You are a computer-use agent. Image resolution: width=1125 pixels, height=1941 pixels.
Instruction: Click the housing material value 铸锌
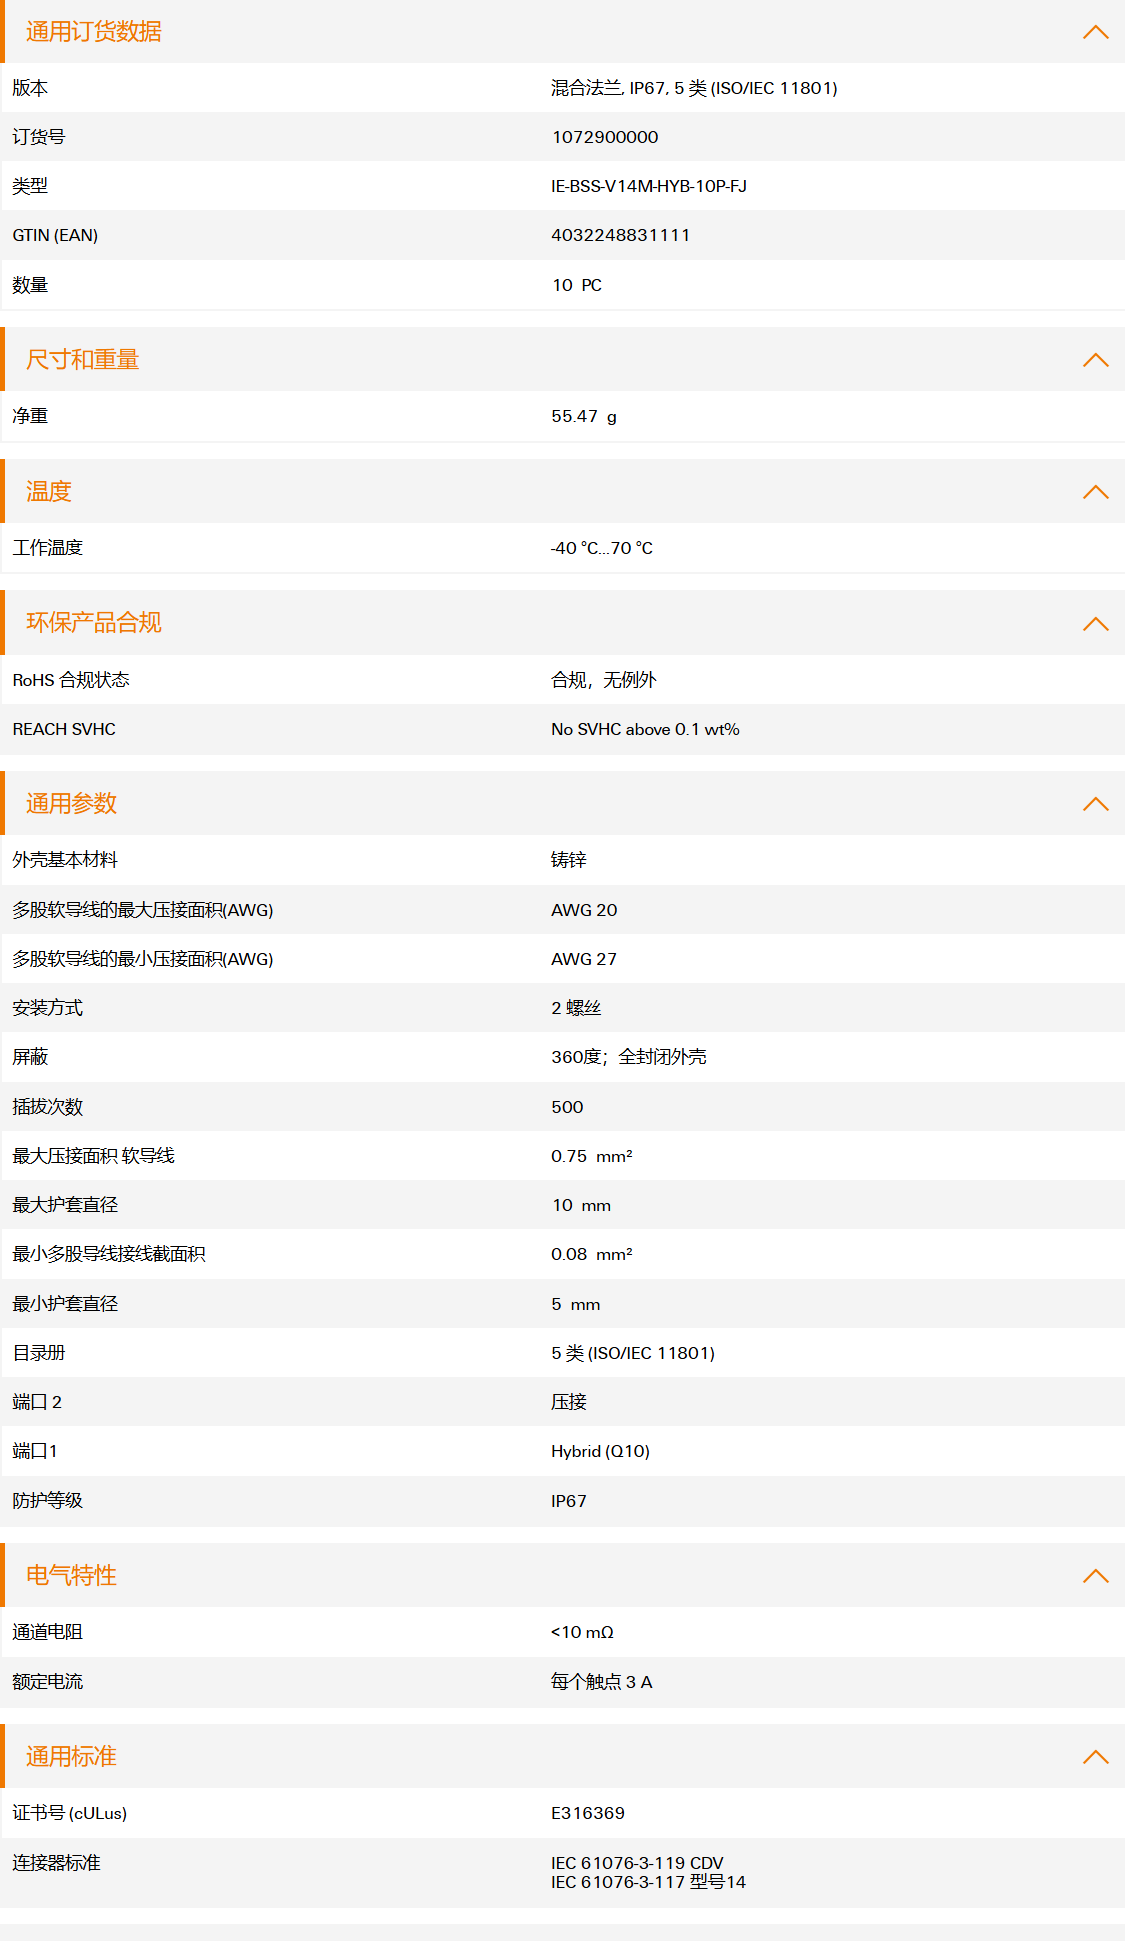[x=569, y=860]
